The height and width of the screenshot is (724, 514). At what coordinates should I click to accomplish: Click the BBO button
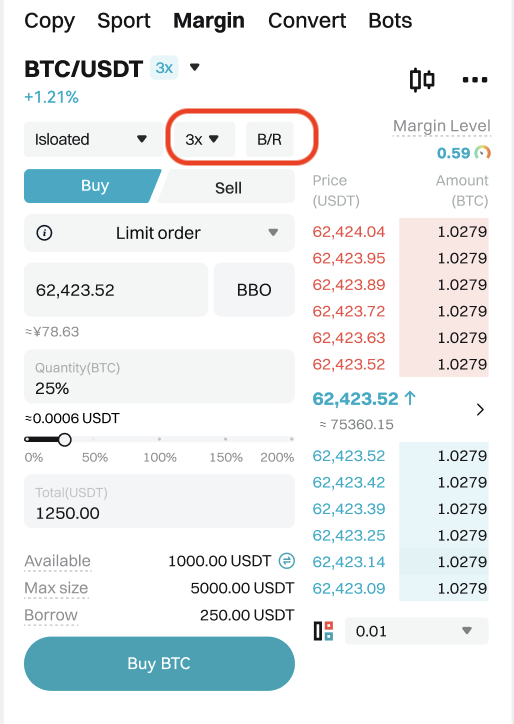(254, 290)
